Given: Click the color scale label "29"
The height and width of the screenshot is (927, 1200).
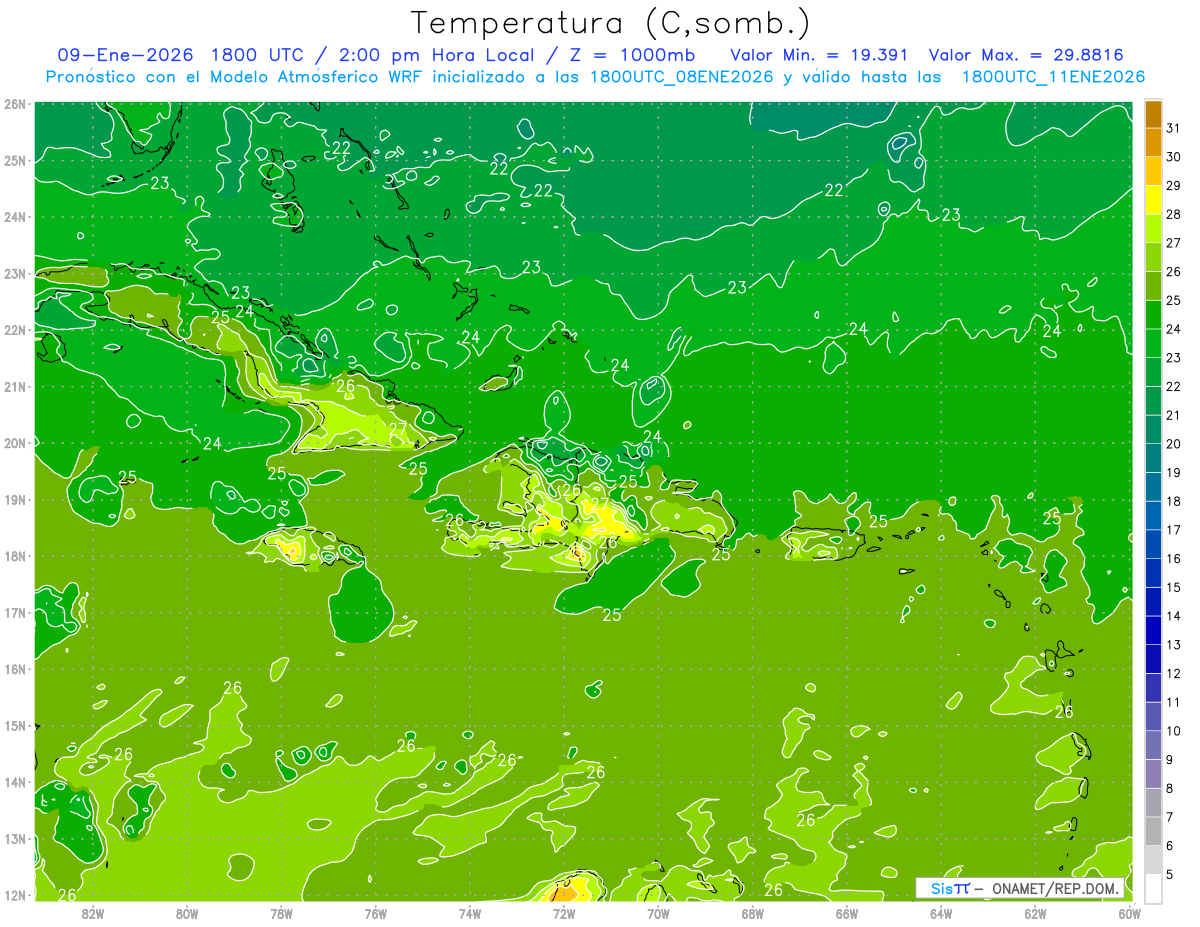Looking at the screenshot, I should (x=1174, y=186).
